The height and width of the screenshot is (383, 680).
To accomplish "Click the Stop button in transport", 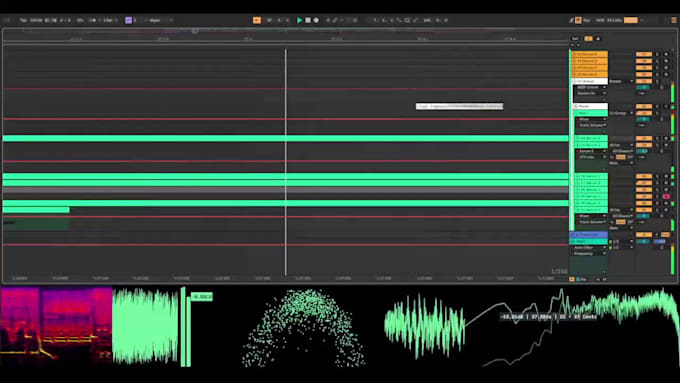I will [x=308, y=20].
